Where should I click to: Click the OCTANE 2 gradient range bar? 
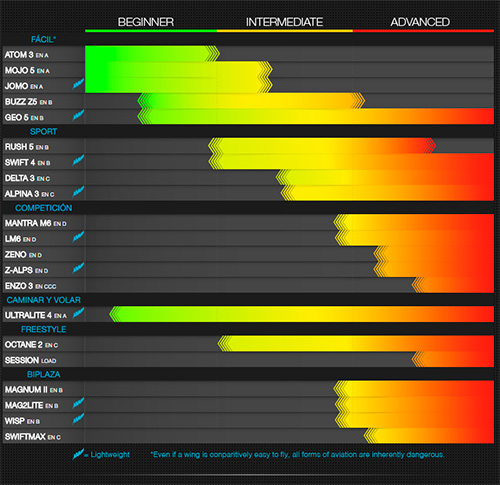pos(356,344)
